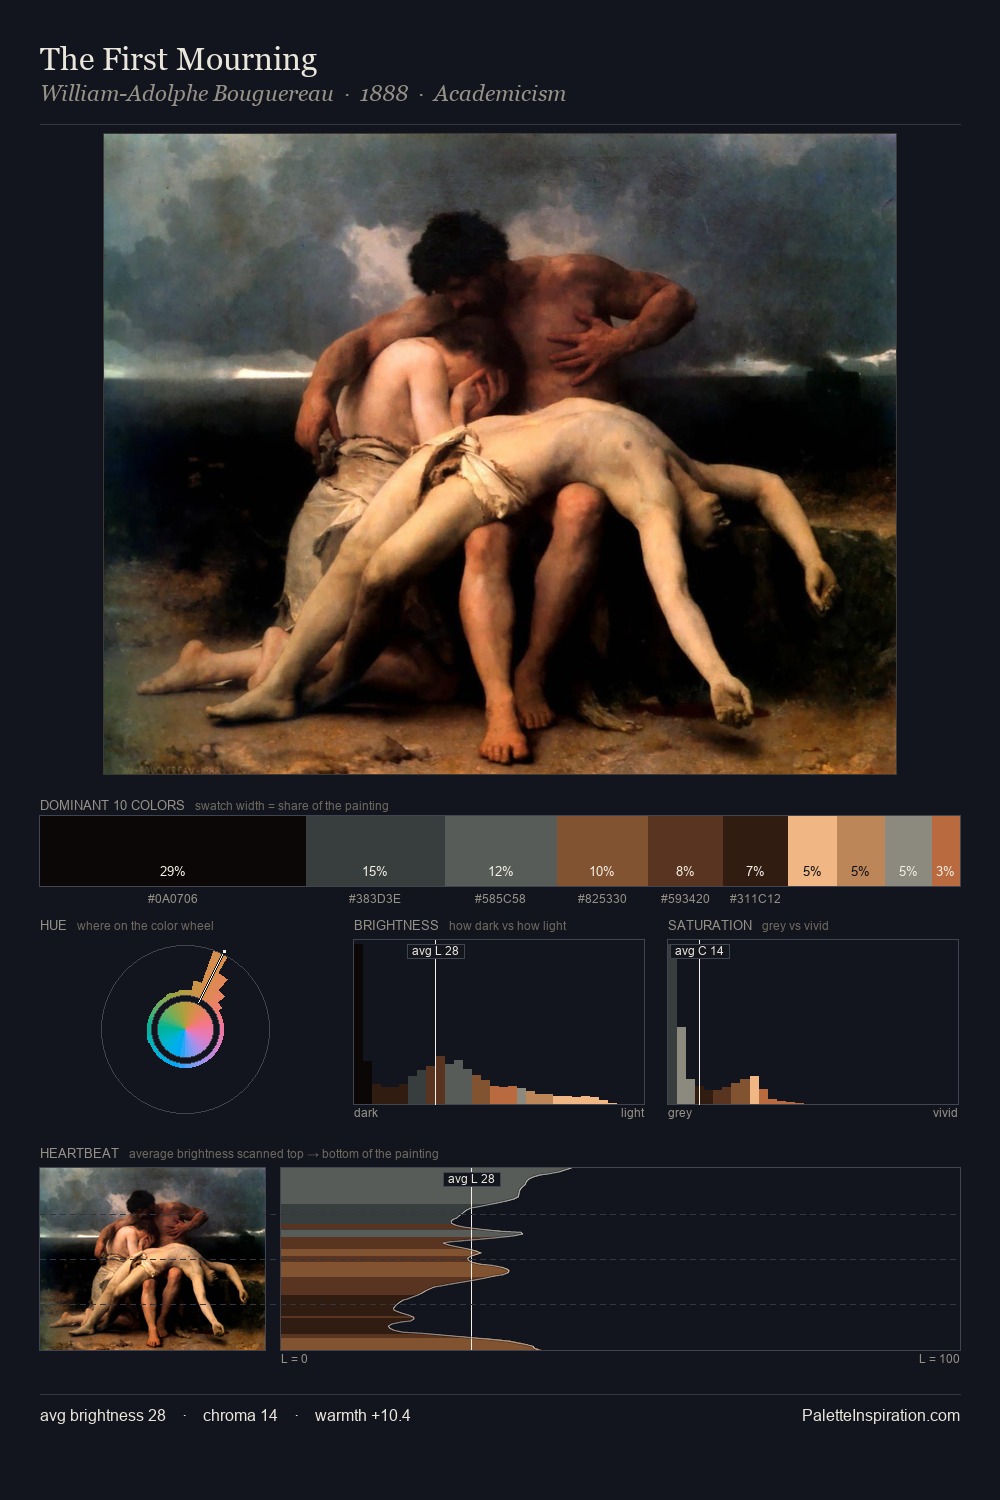Click "where on the color wheel" caption
Viewport: 1000px width, 1500px height.
pyautogui.click(x=145, y=926)
